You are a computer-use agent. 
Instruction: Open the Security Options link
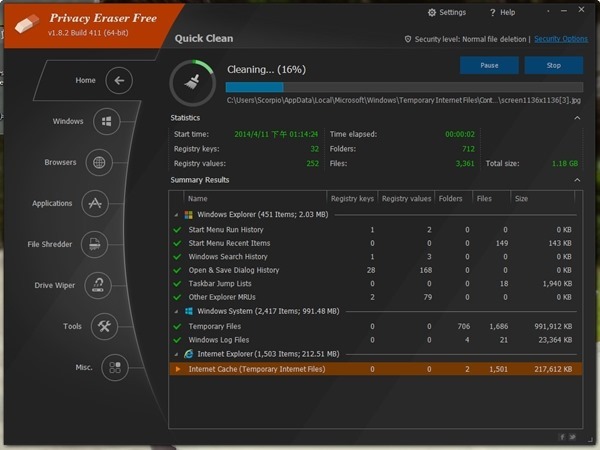[x=560, y=39]
